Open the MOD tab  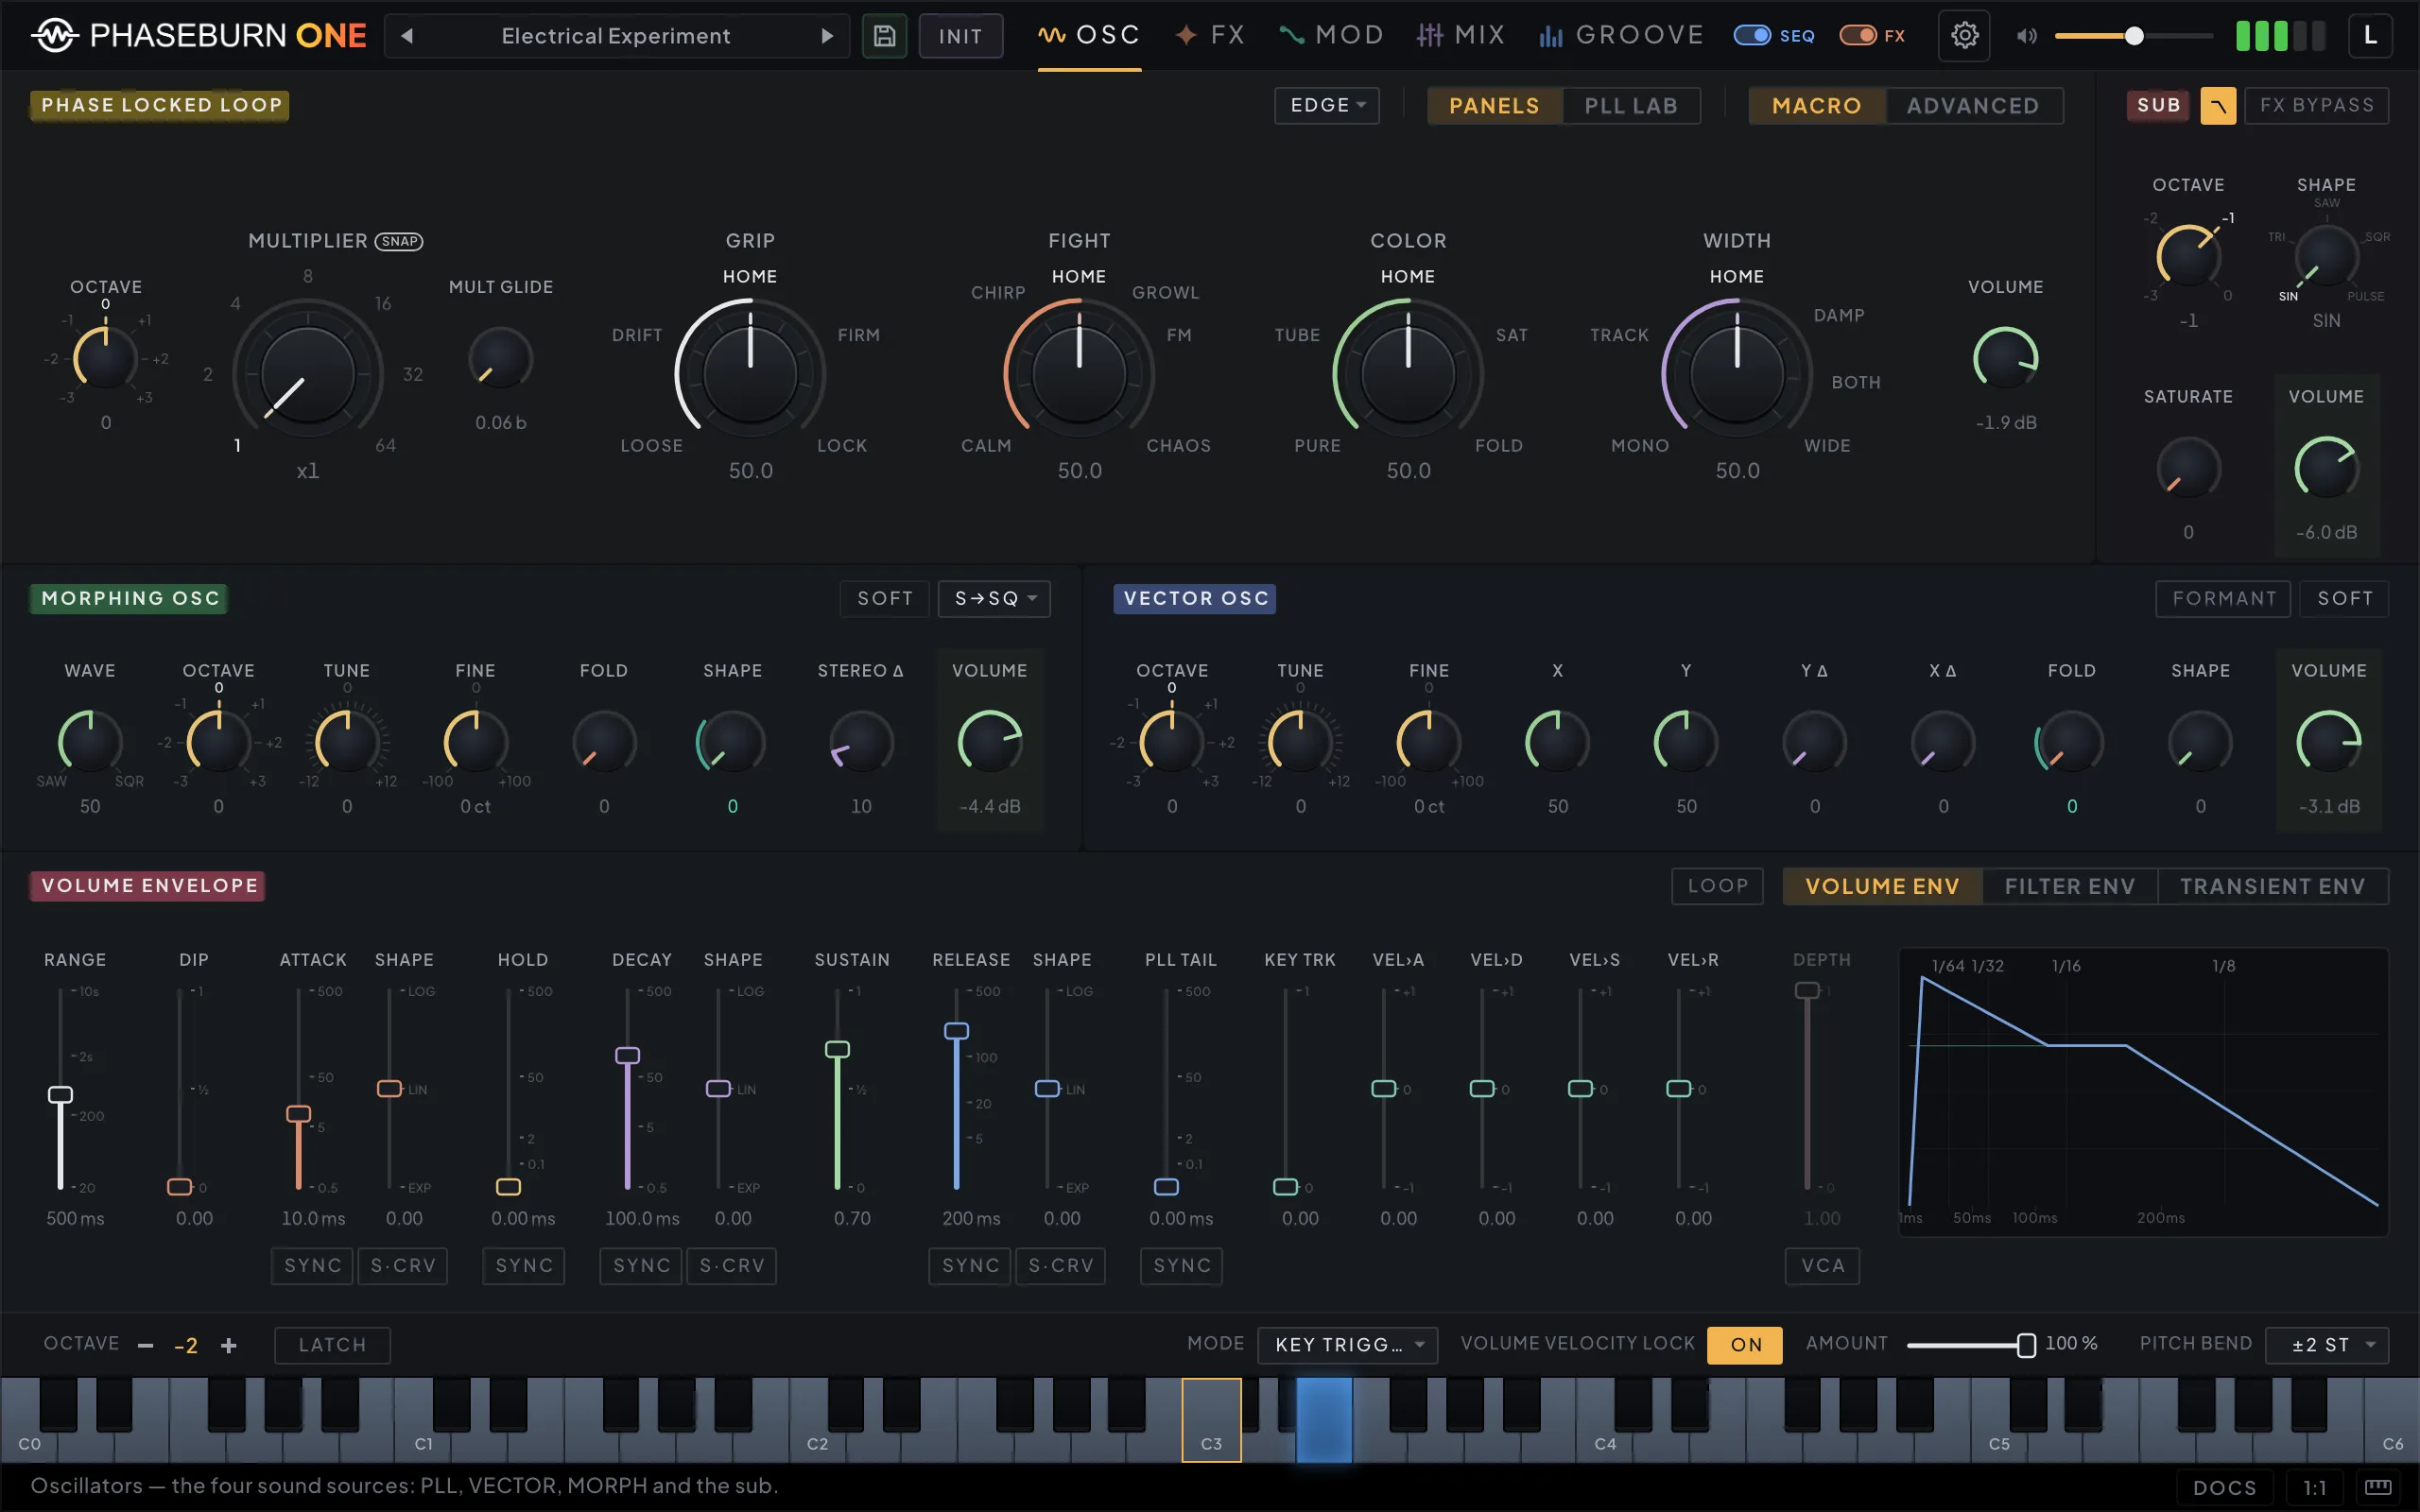click(1331, 36)
